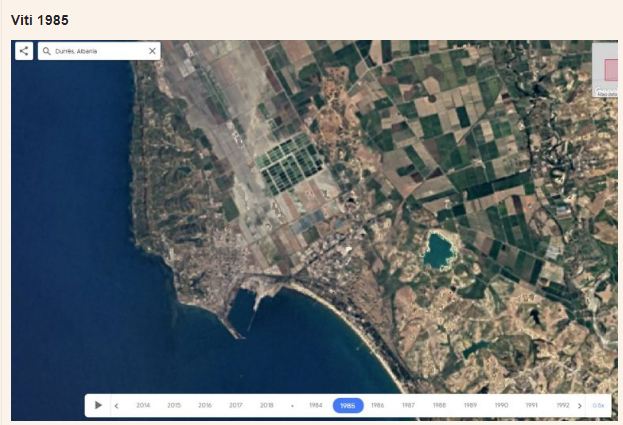Viewport: 623px width, 425px height.
Task: Open the minimap thumbnail in corner
Action: click(606, 70)
